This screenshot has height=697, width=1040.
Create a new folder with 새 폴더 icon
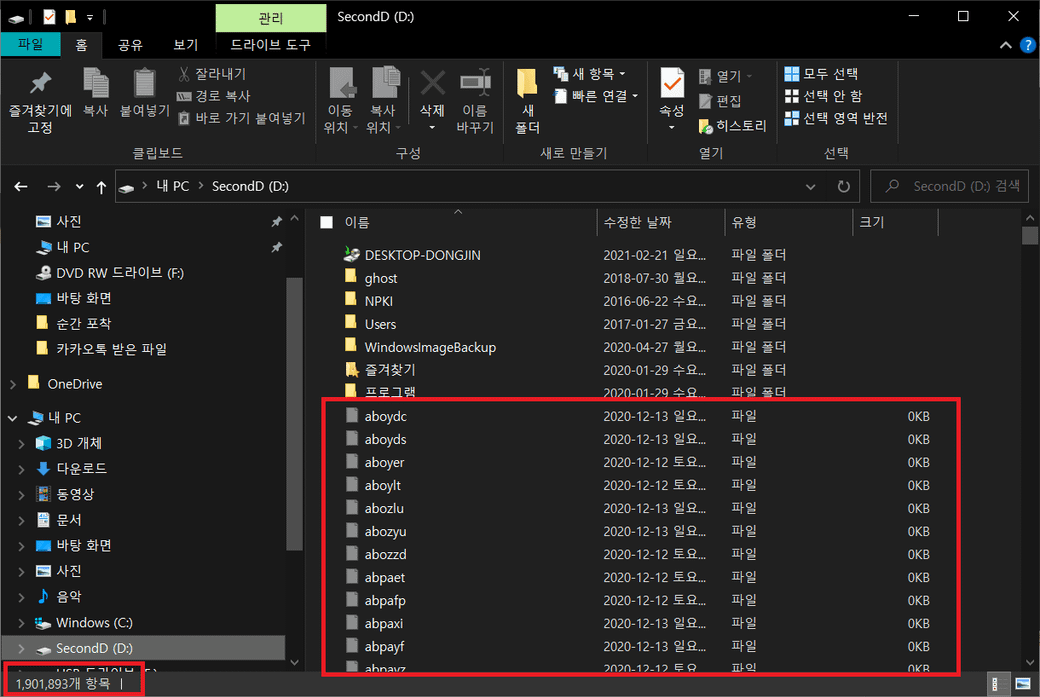pos(527,84)
